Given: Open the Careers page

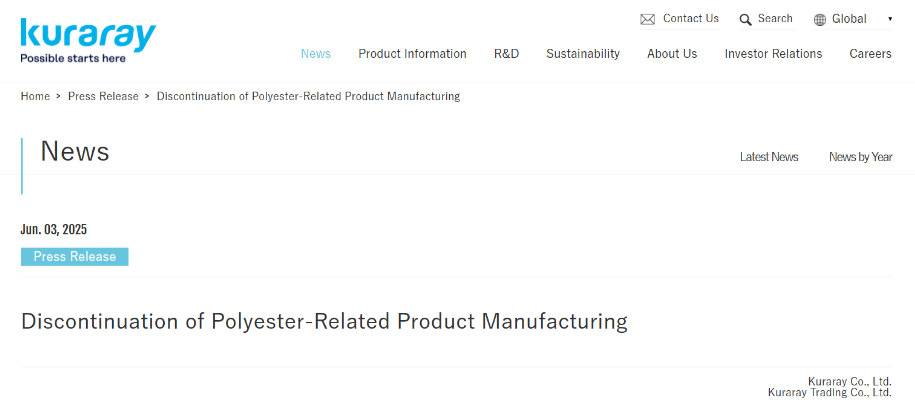Looking at the screenshot, I should coord(870,54).
